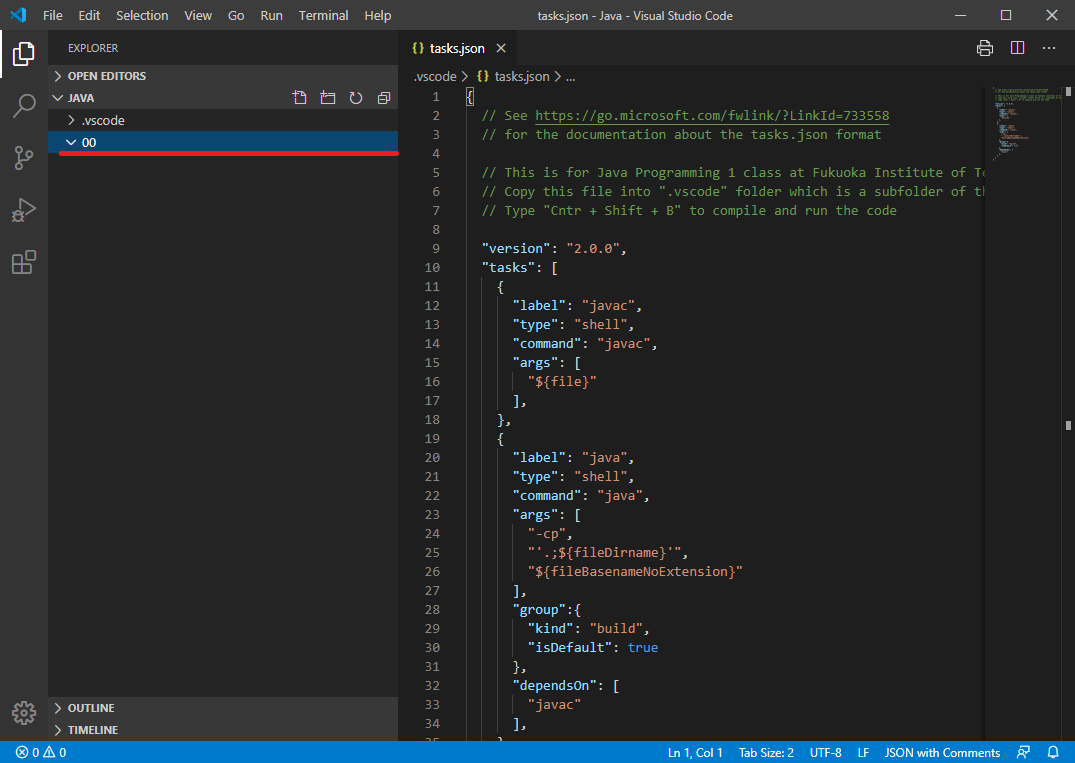This screenshot has width=1075, height=763.
Task: Change the encoding via UTF-8
Action: click(825, 752)
